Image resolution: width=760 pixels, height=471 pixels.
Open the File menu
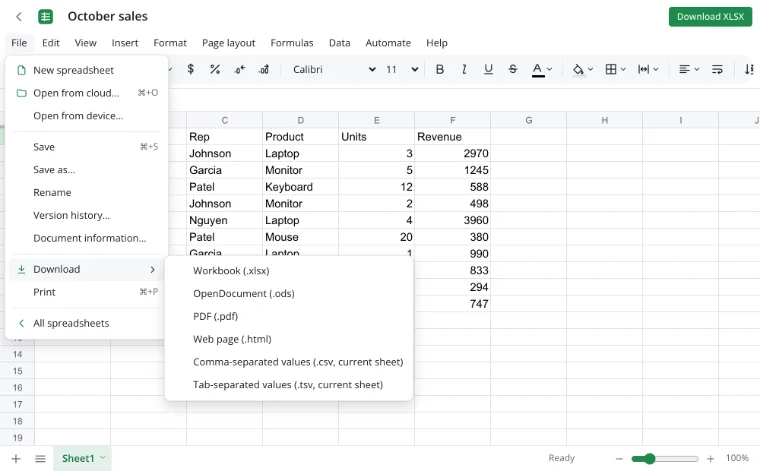(19, 43)
